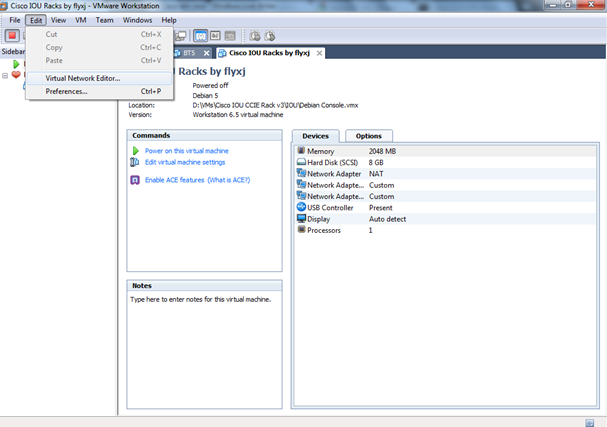Select the greyed Copy menu entry
The height and width of the screenshot is (427, 607).
(99, 47)
